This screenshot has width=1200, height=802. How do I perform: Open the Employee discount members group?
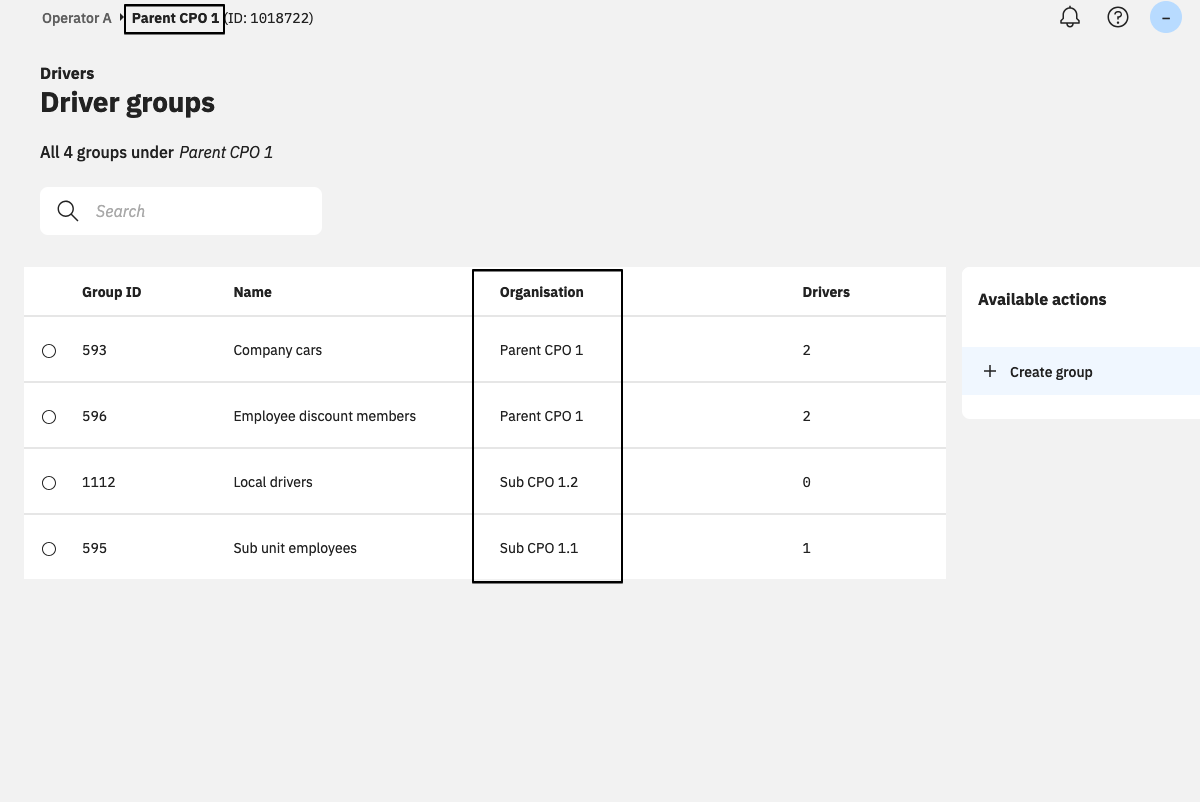click(325, 416)
